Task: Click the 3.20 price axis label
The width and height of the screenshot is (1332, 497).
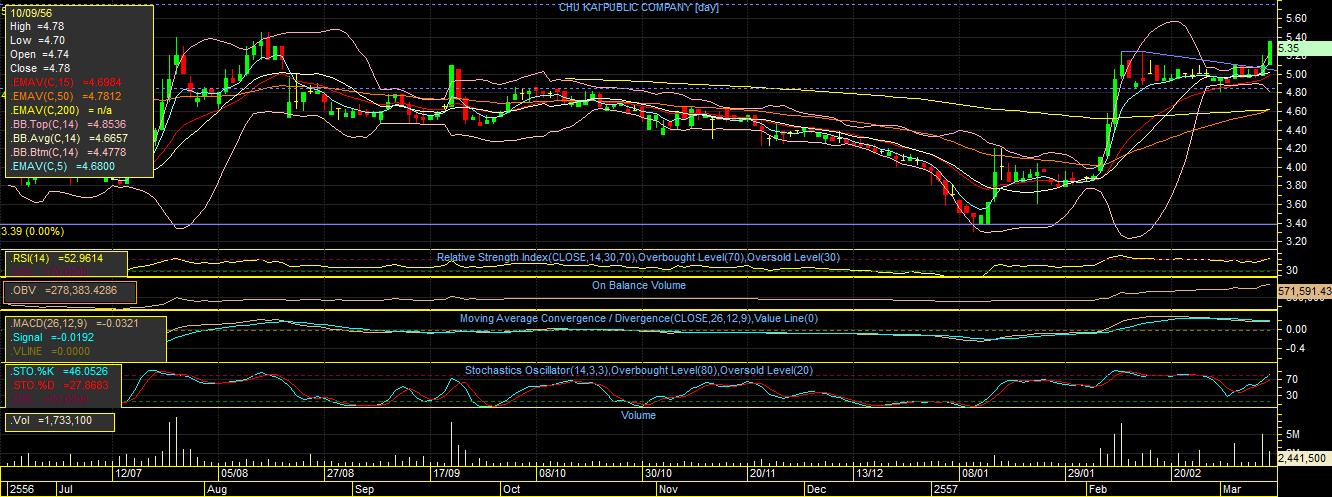Action: (1299, 242)
